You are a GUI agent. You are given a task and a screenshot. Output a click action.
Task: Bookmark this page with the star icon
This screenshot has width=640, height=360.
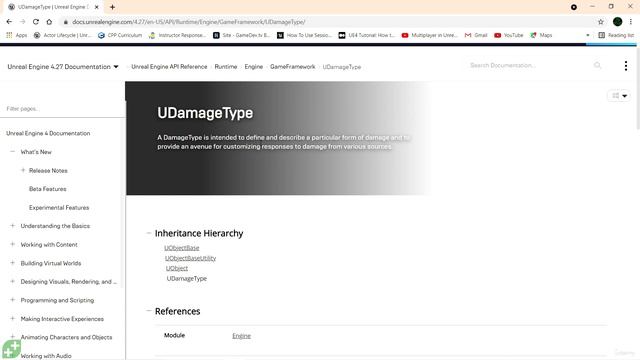tap(601, 22)
